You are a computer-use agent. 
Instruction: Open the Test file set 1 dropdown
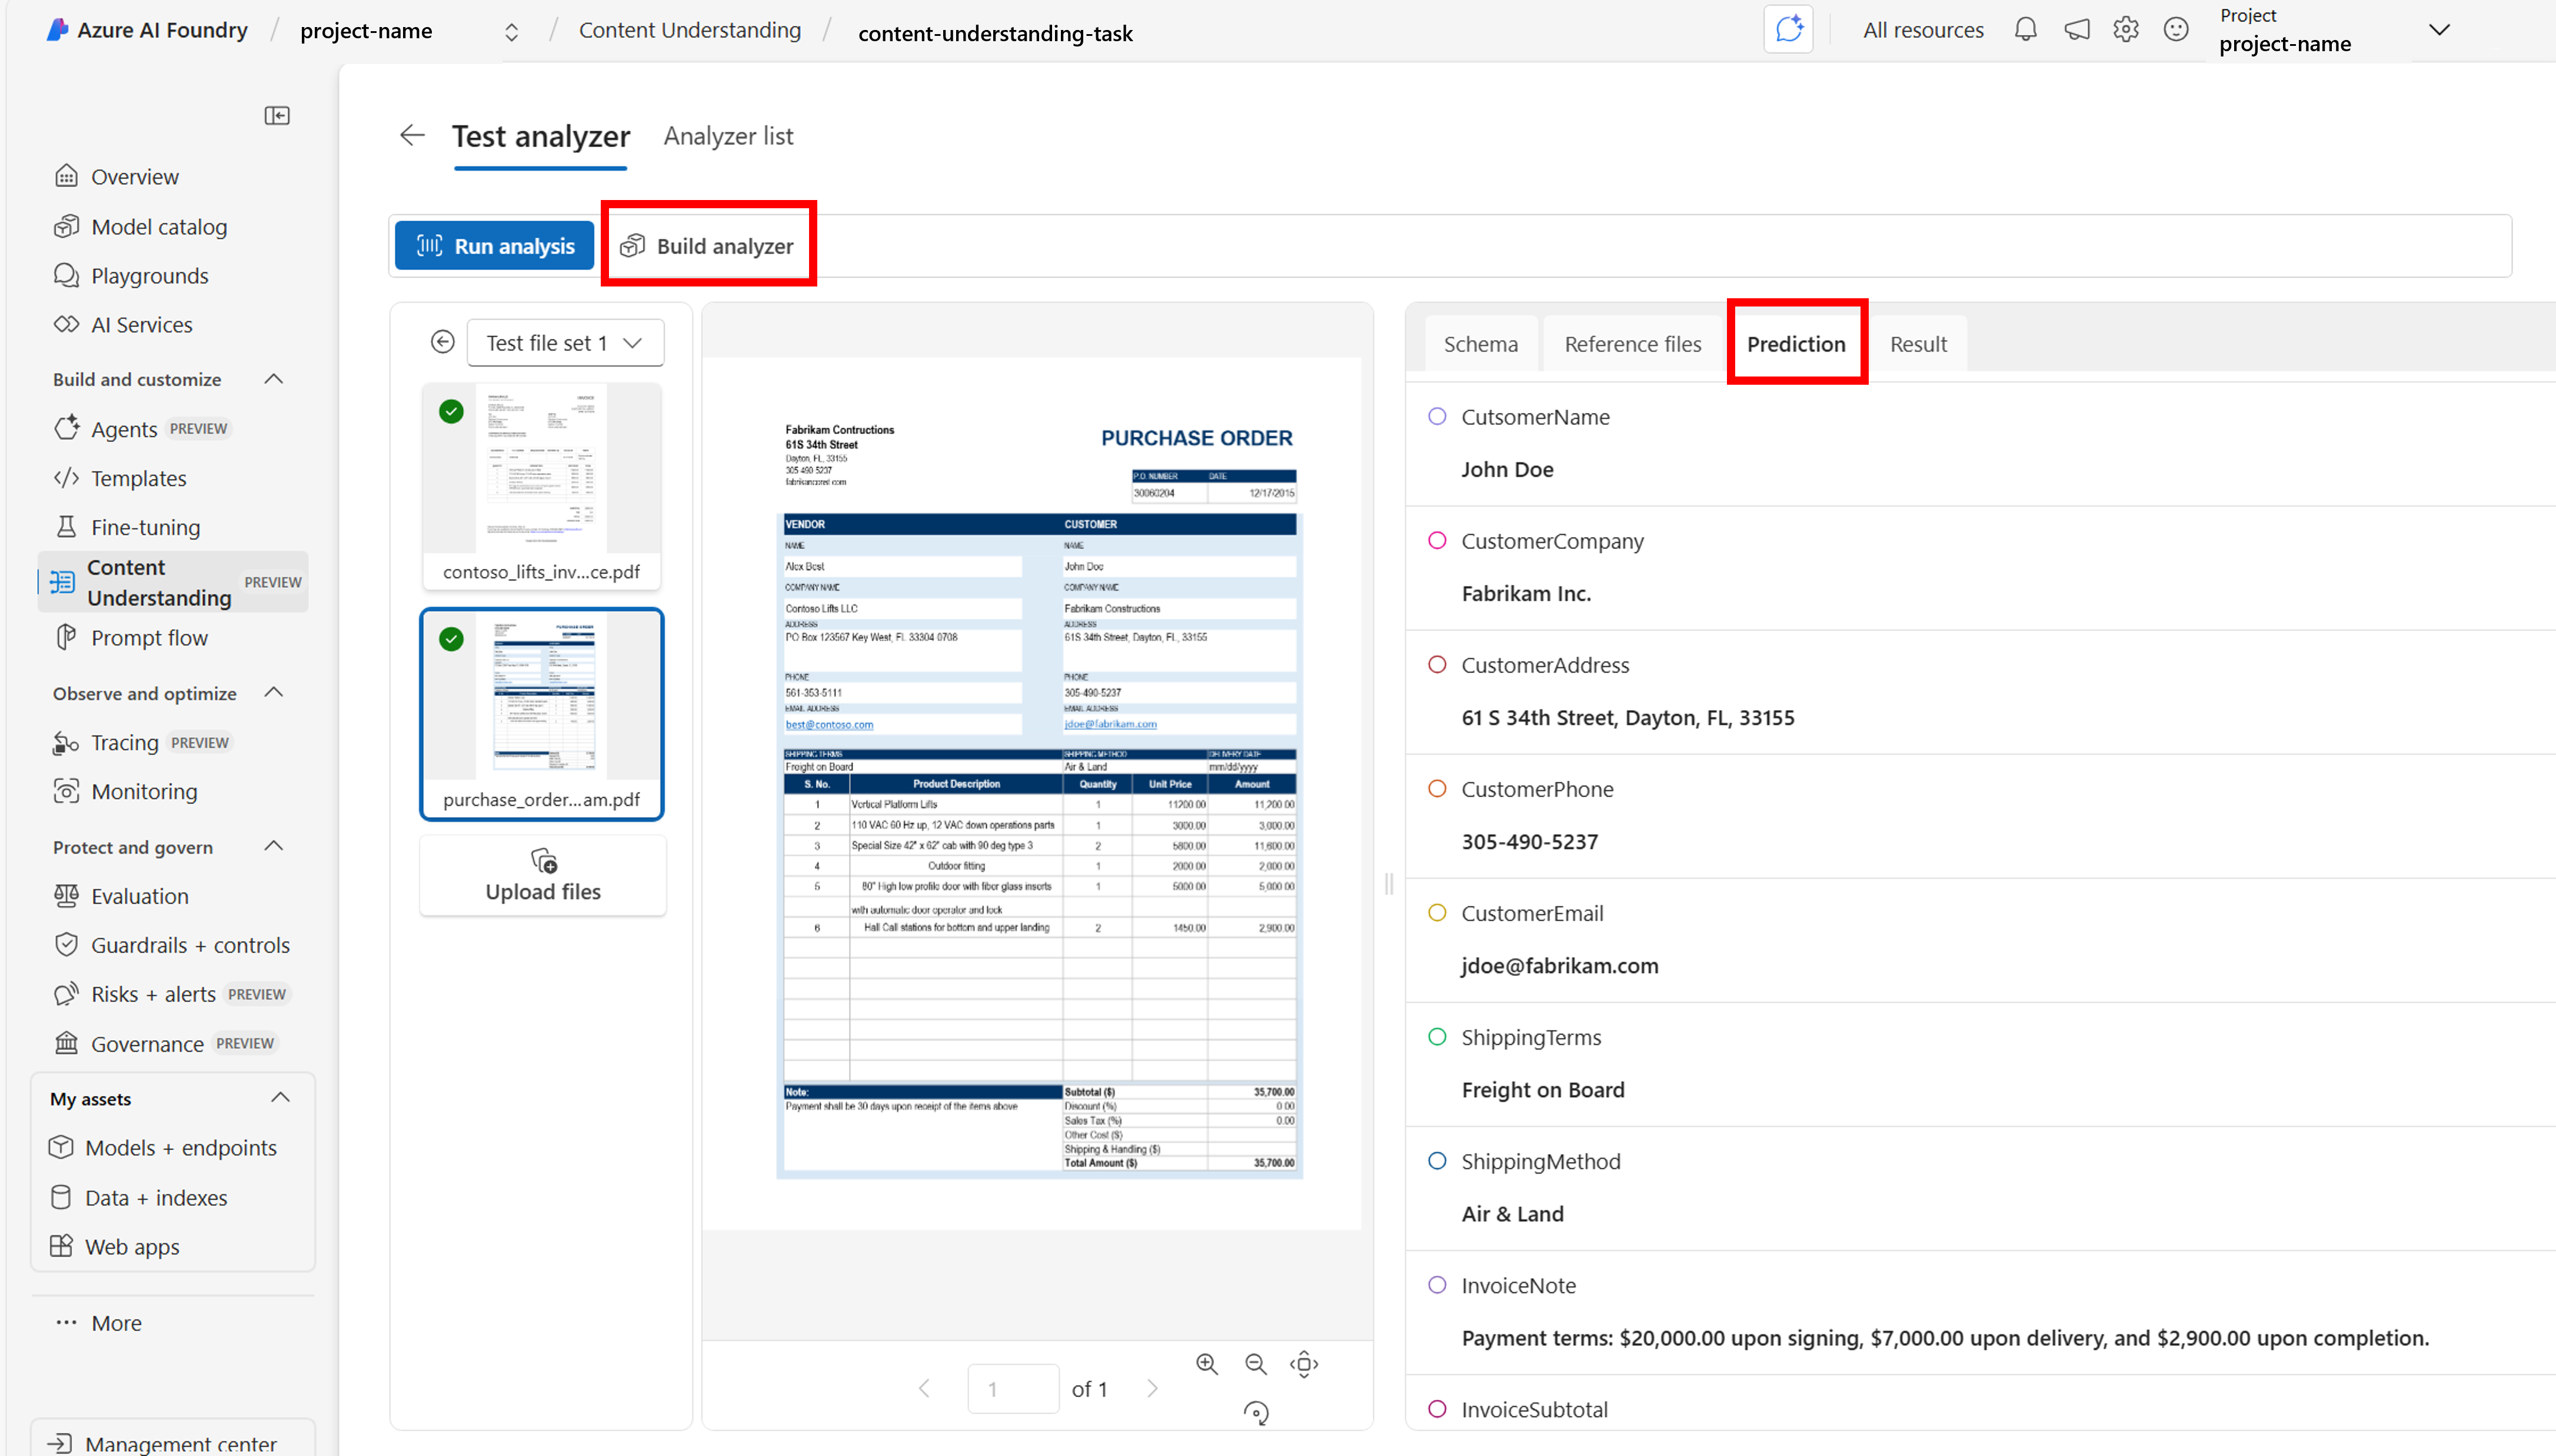click(x=565, y=343)
